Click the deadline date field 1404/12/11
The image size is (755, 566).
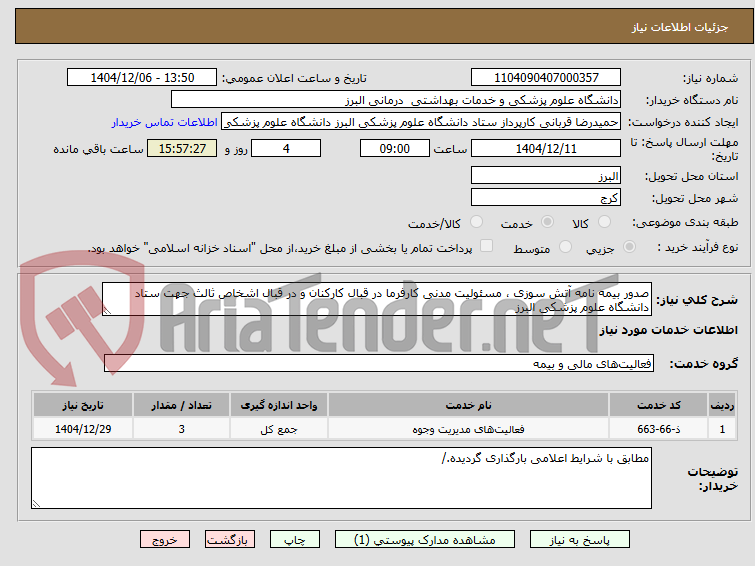(x=546, y=148)
